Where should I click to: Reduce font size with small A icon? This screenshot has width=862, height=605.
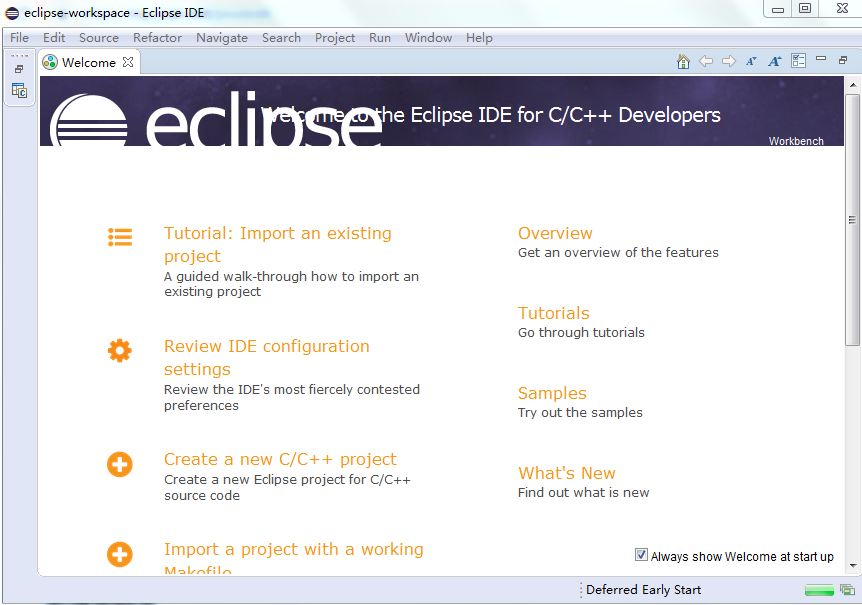point(752,61)
